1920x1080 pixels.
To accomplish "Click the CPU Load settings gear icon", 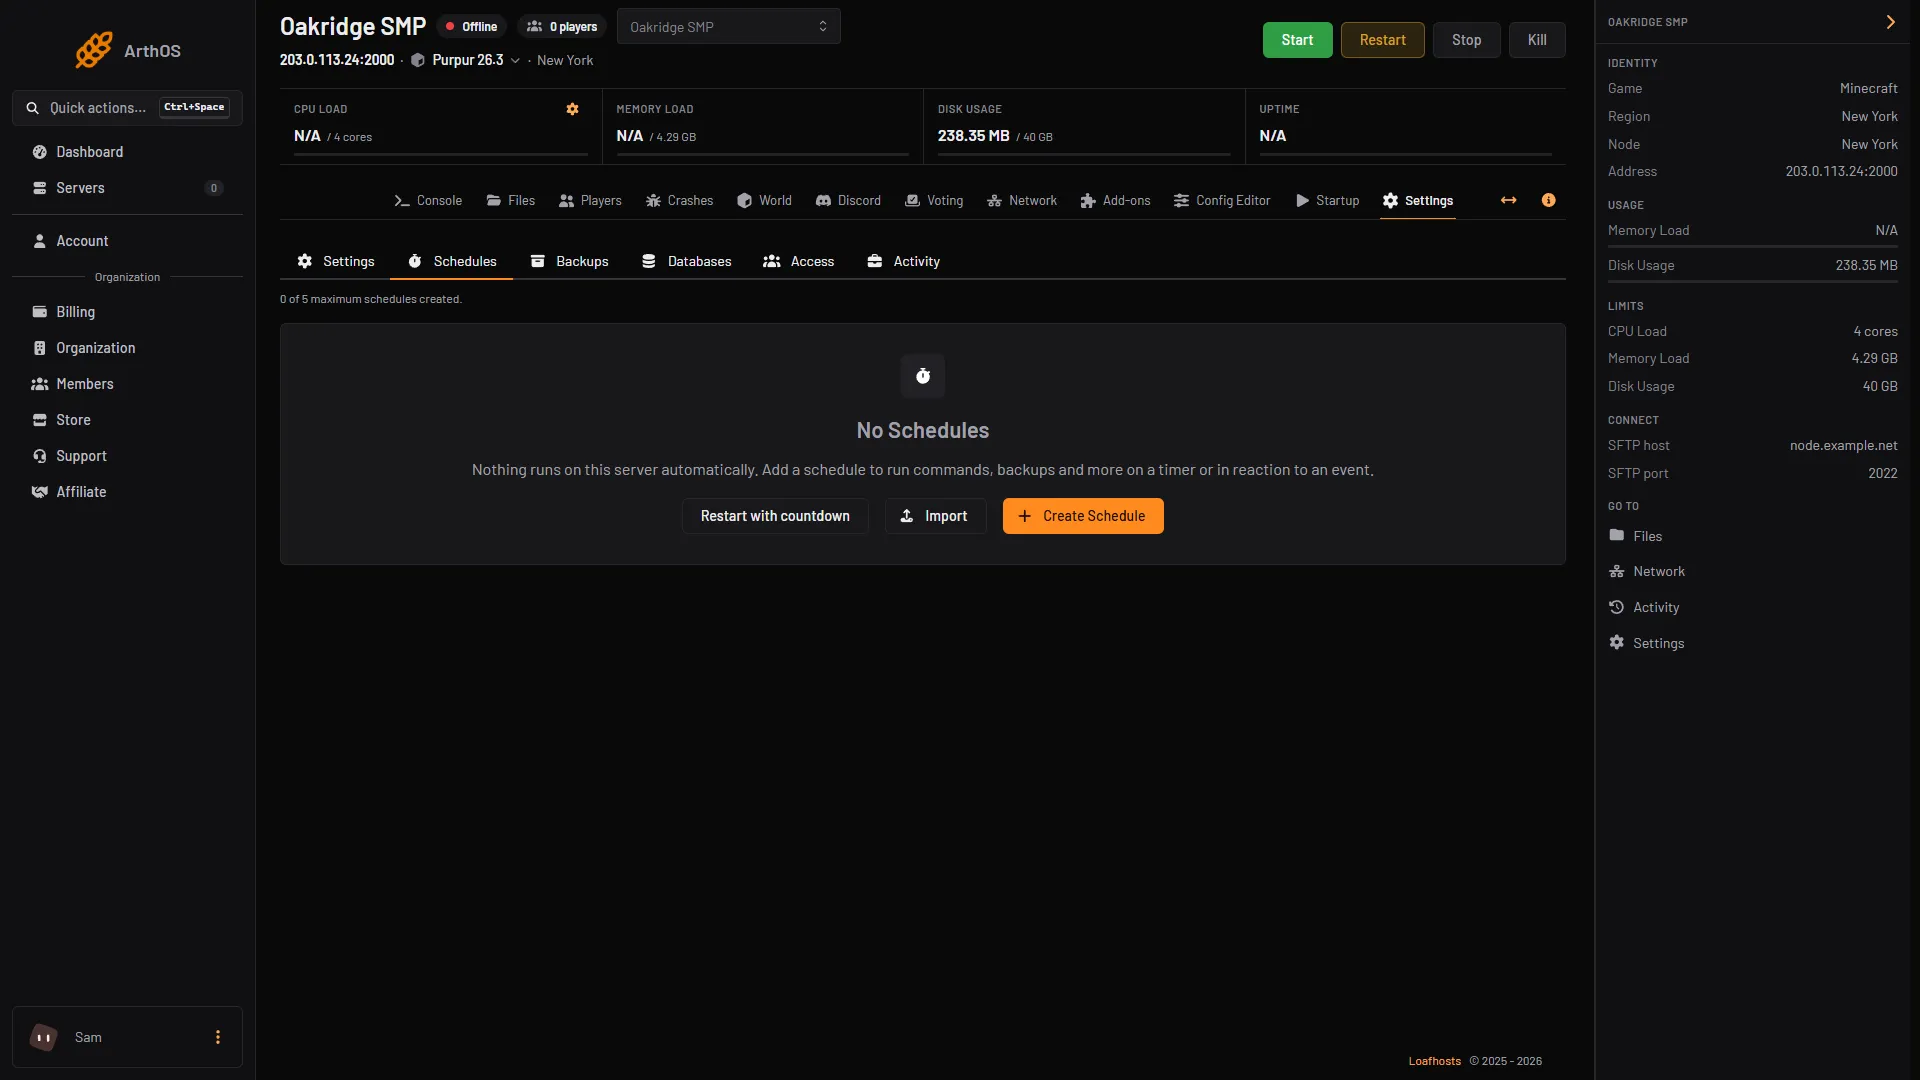I will 572,109.
